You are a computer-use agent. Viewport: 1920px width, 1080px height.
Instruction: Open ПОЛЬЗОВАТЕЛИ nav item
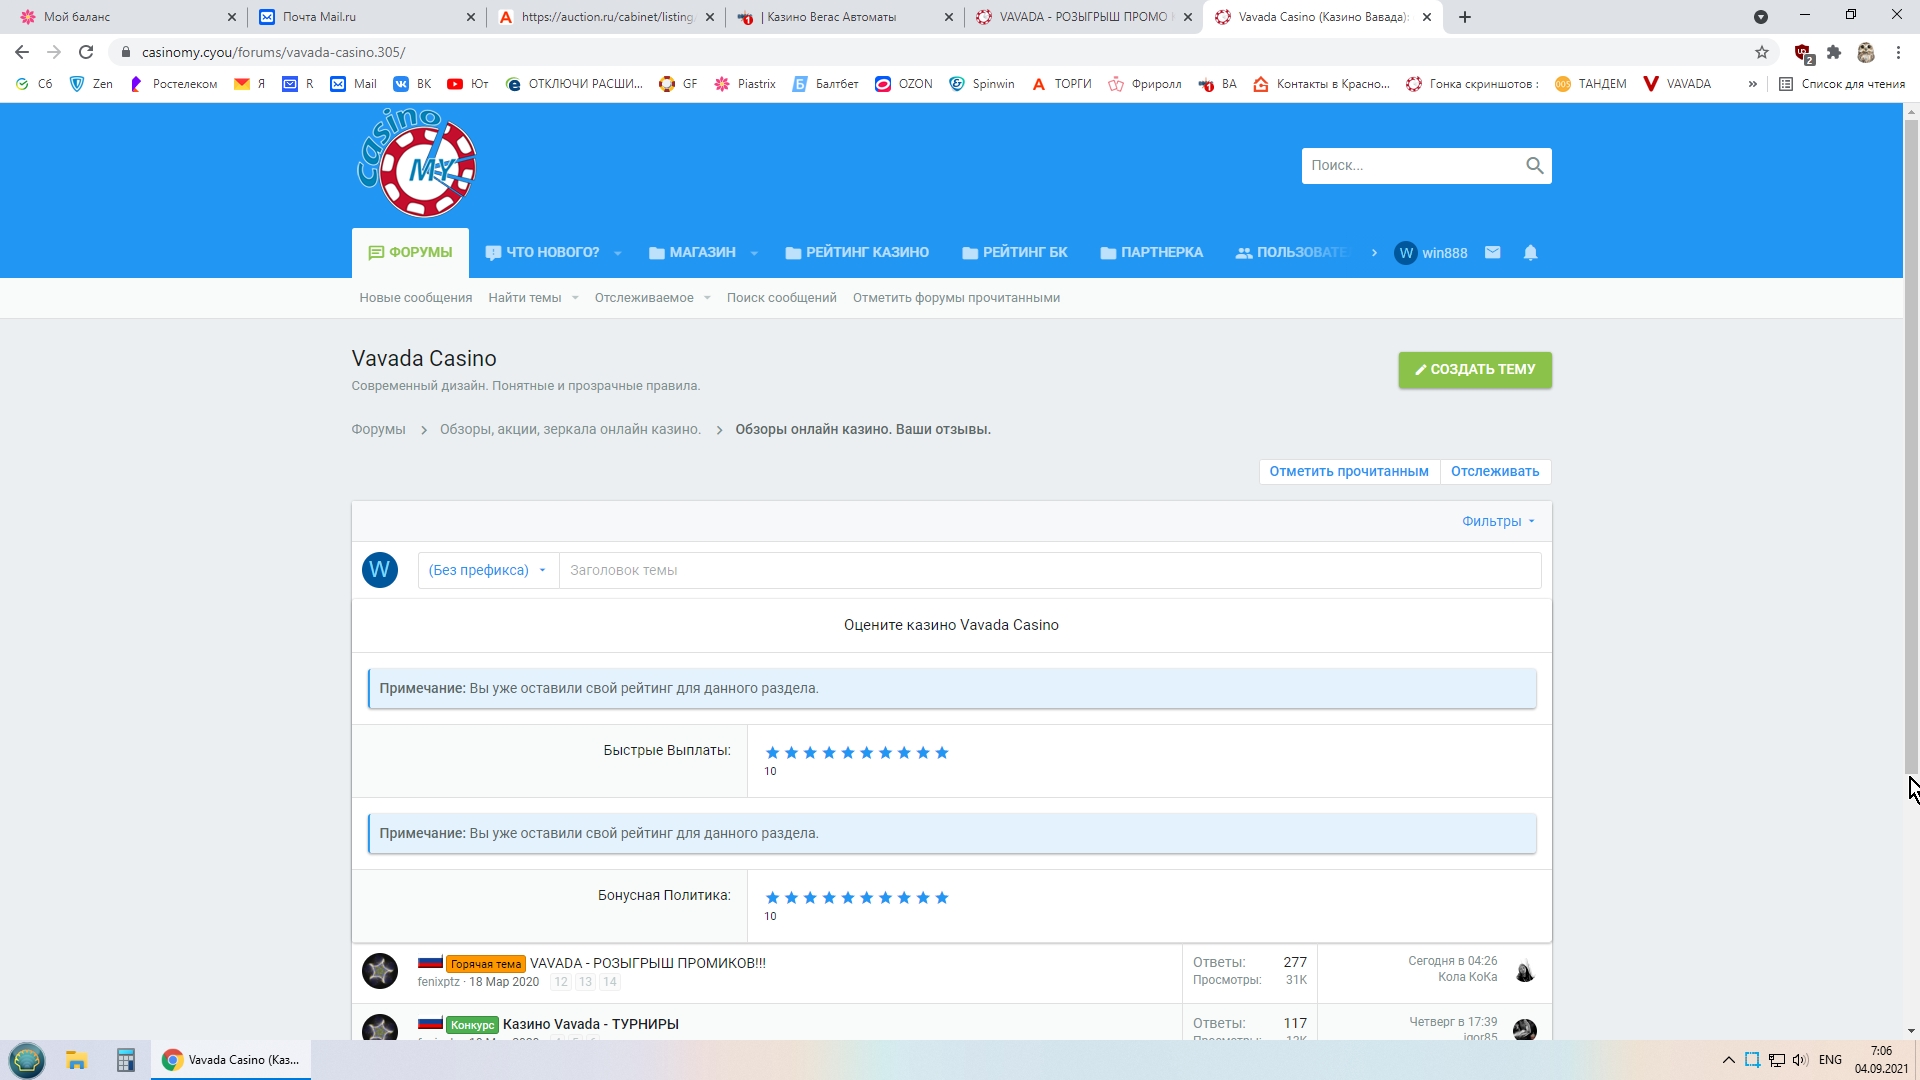pyautogui.click(x=1292, y=253)
